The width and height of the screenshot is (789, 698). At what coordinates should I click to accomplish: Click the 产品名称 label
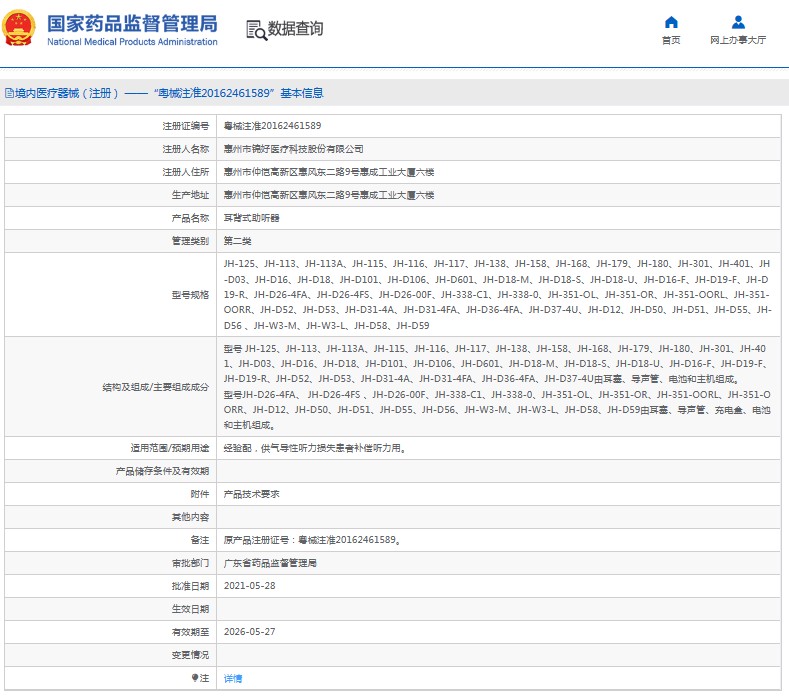tap(190, 218)
